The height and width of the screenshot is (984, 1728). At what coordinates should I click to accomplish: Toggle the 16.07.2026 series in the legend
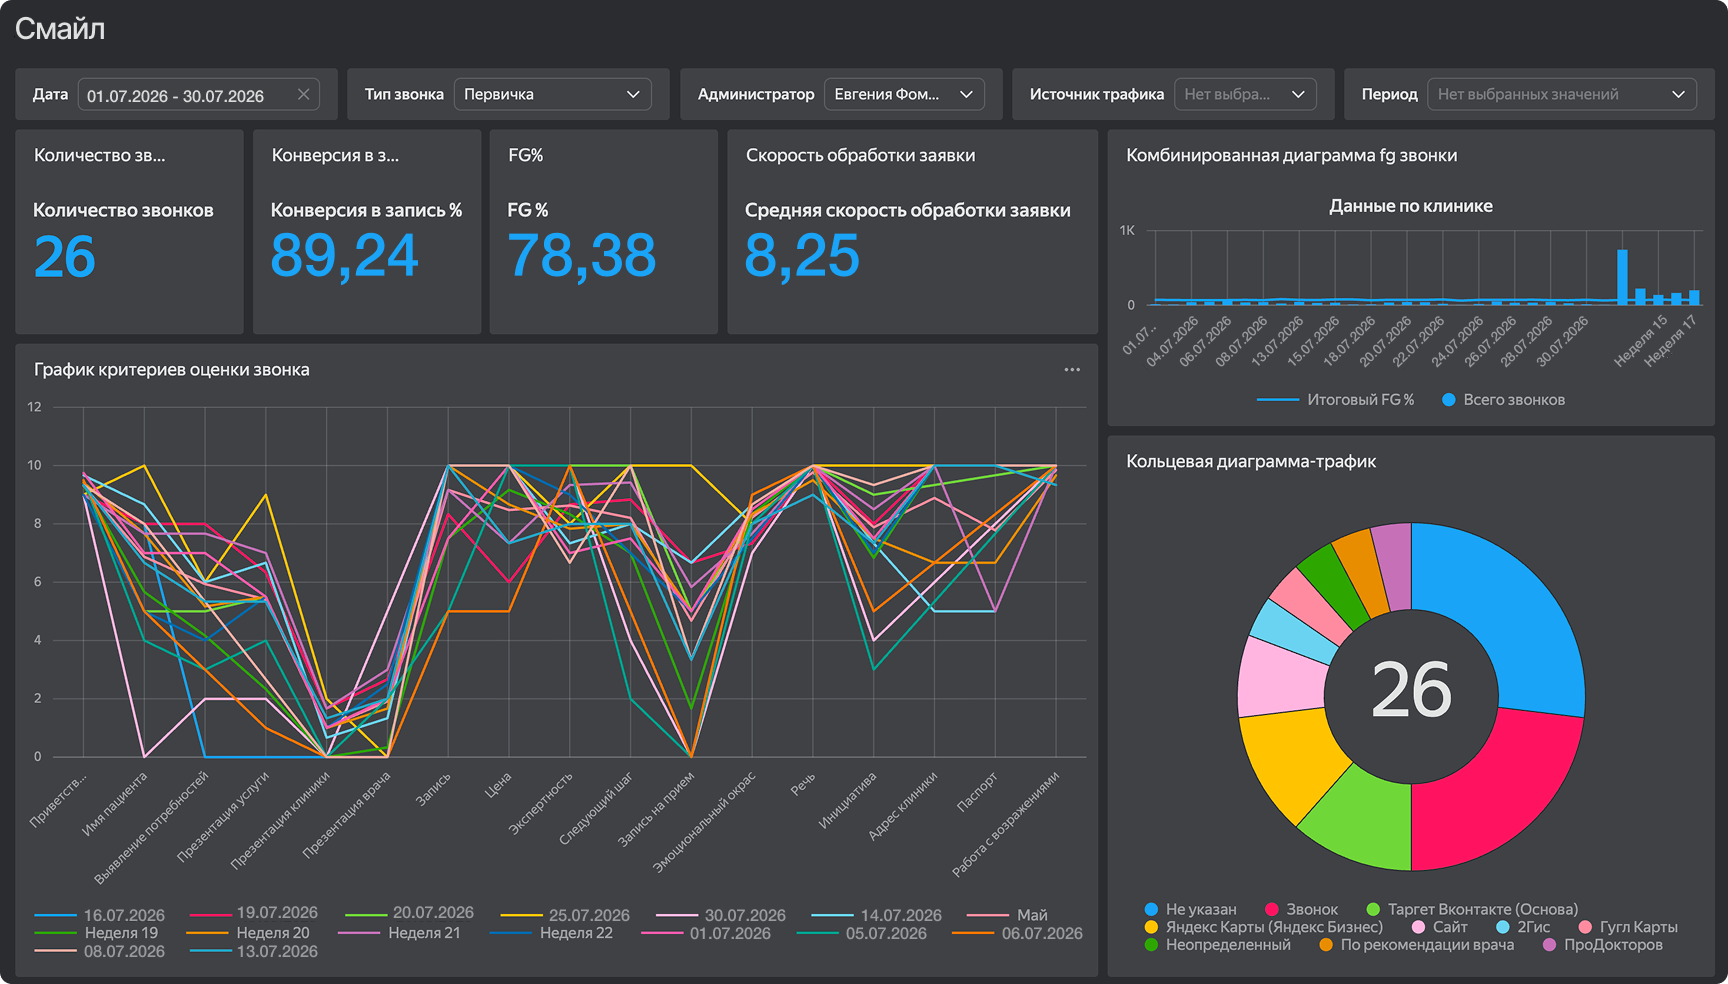pos(100,915)
